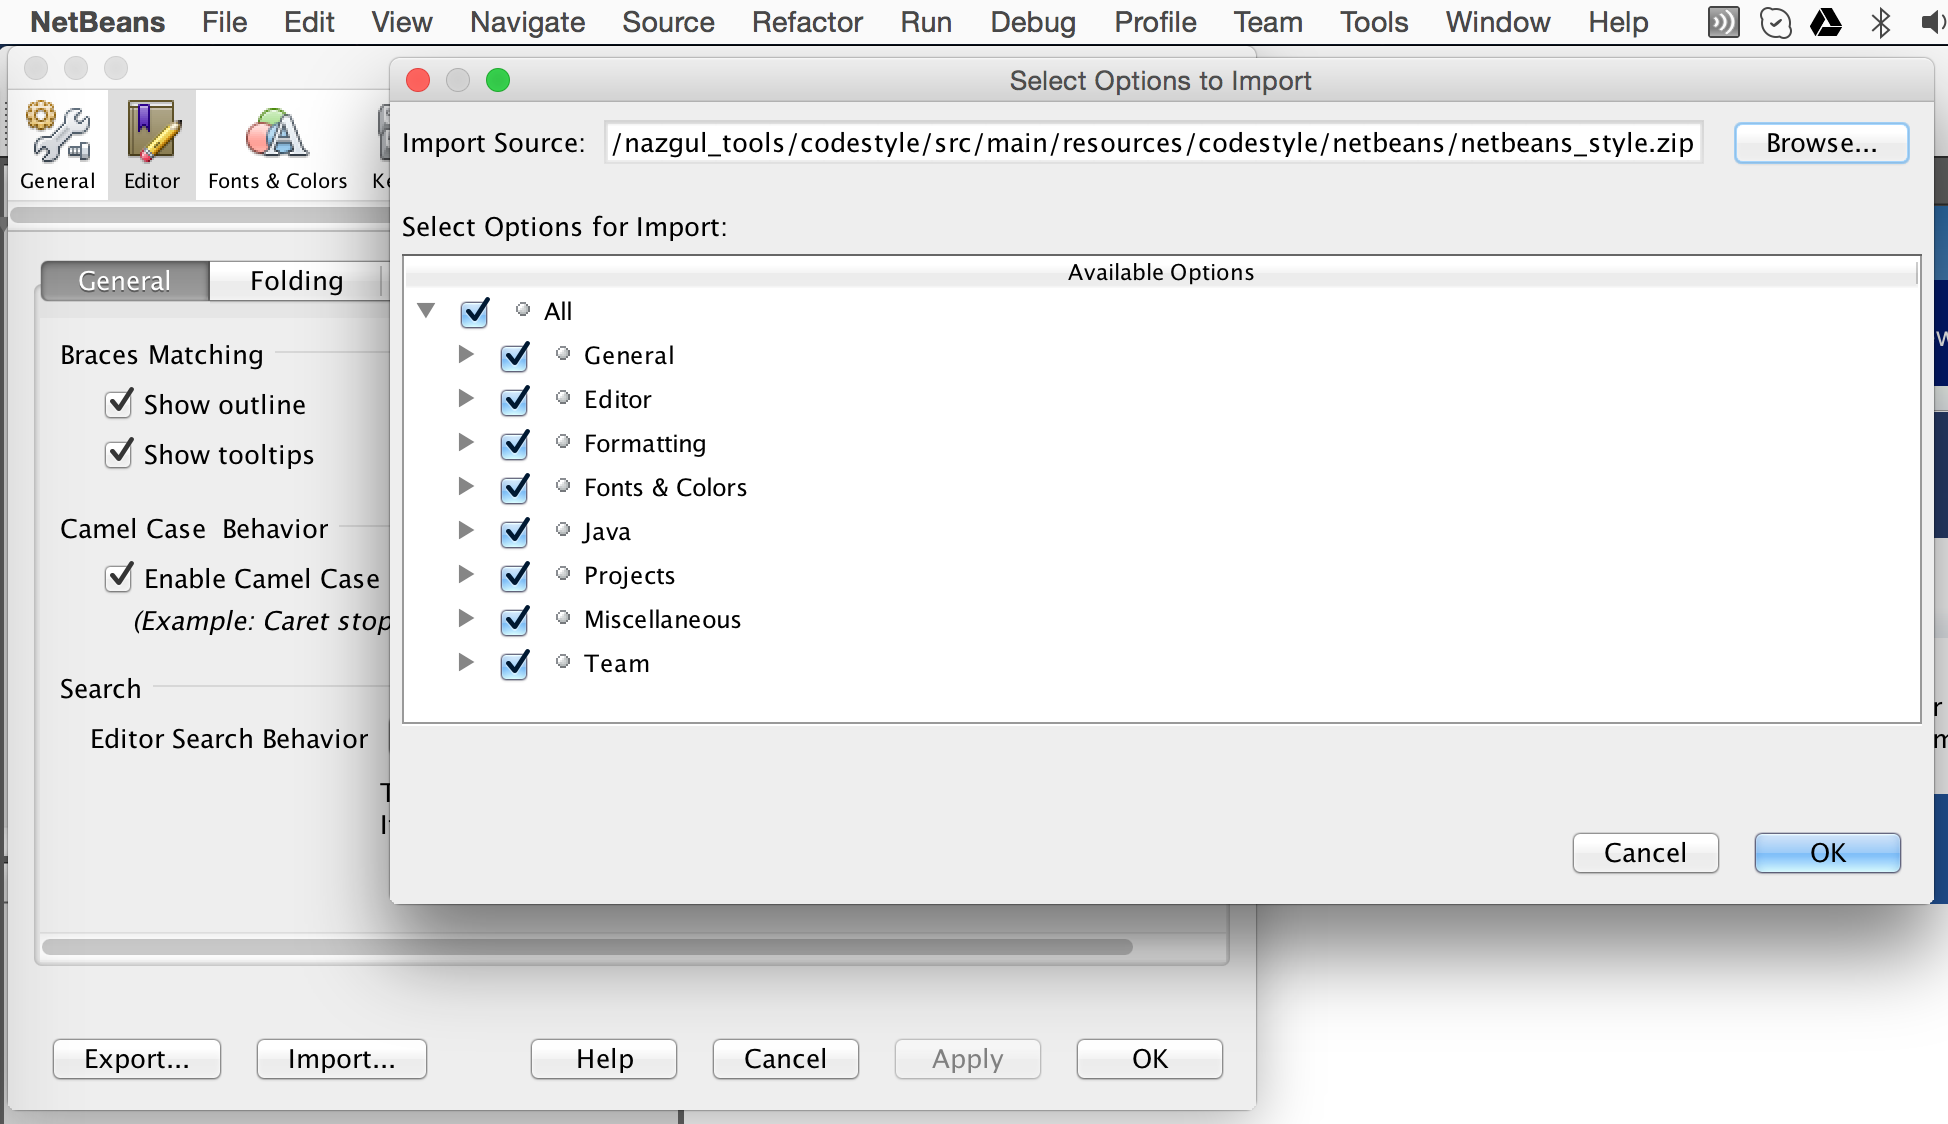Confirm import with the dialog OK button
The image size is (1948, 1124).
(1827, 853)
